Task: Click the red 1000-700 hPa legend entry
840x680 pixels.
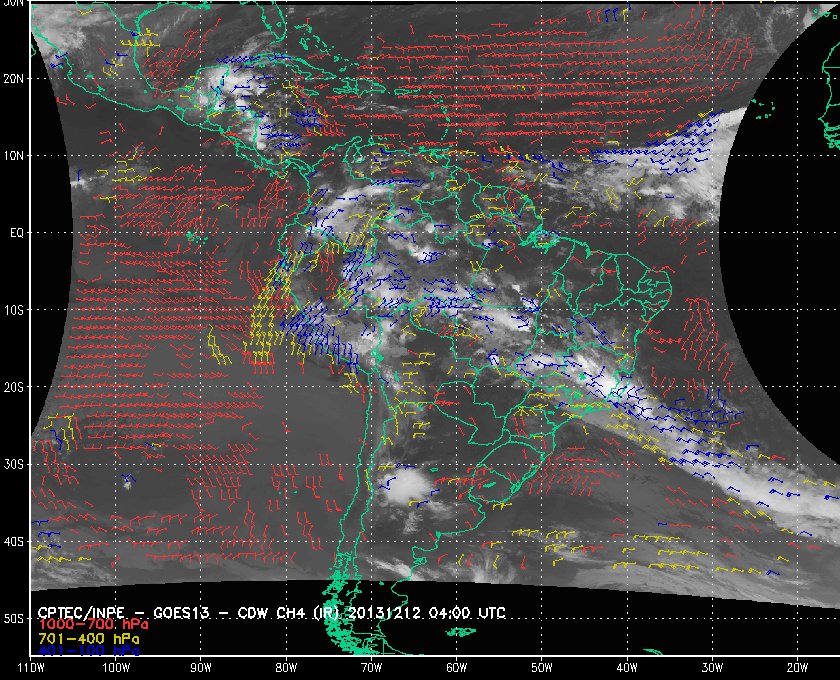Action: click(x=93, y=625)
